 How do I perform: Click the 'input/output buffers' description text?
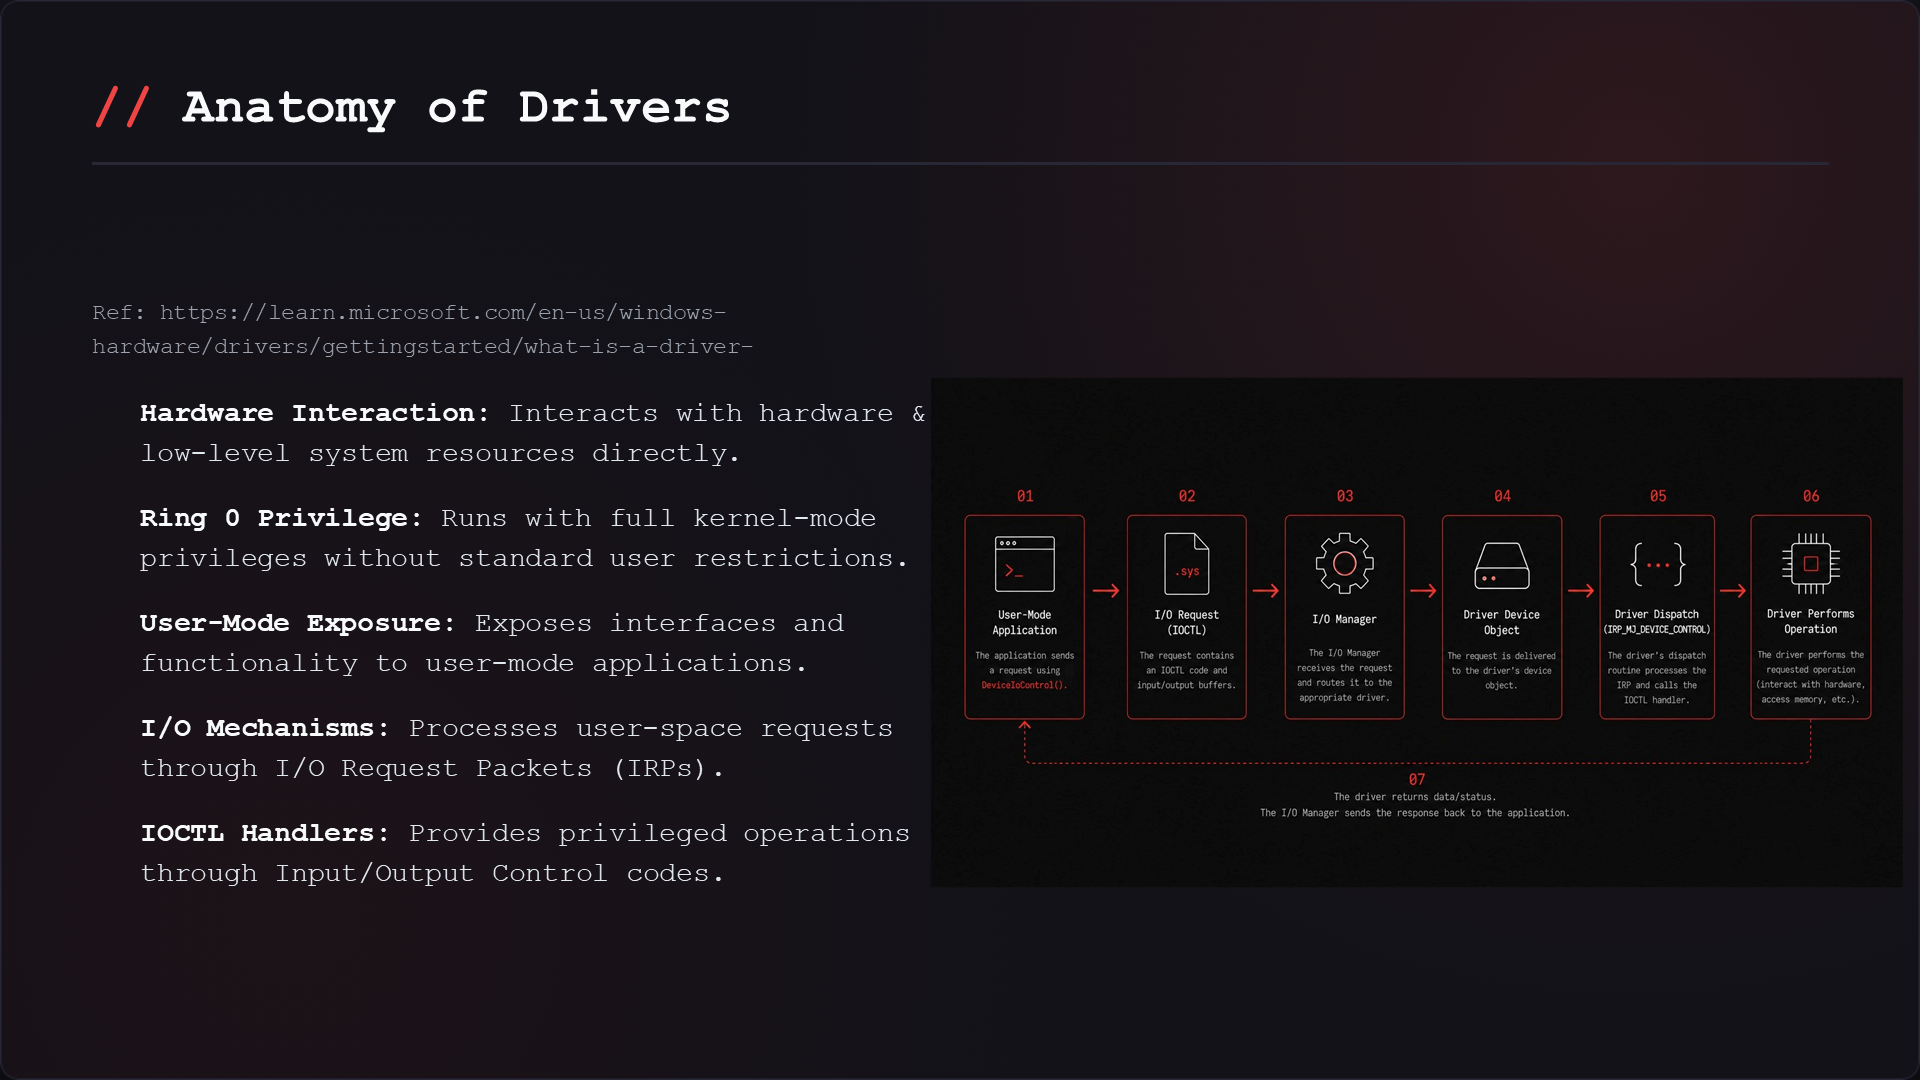point(1186,685)
